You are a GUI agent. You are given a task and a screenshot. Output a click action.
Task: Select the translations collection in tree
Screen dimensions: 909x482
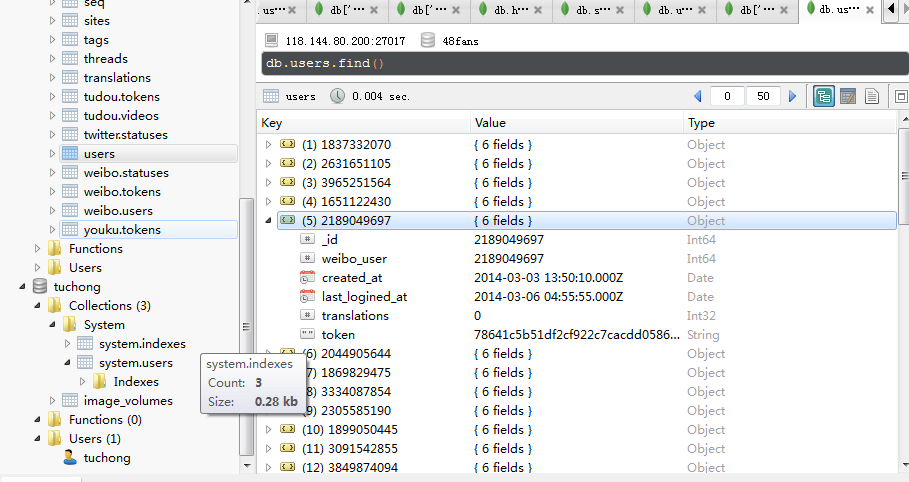point(117,78)
